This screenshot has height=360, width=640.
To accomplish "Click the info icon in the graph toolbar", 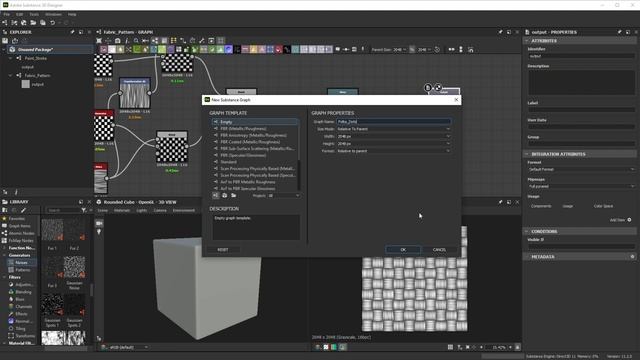I will (x=127, y=41).
